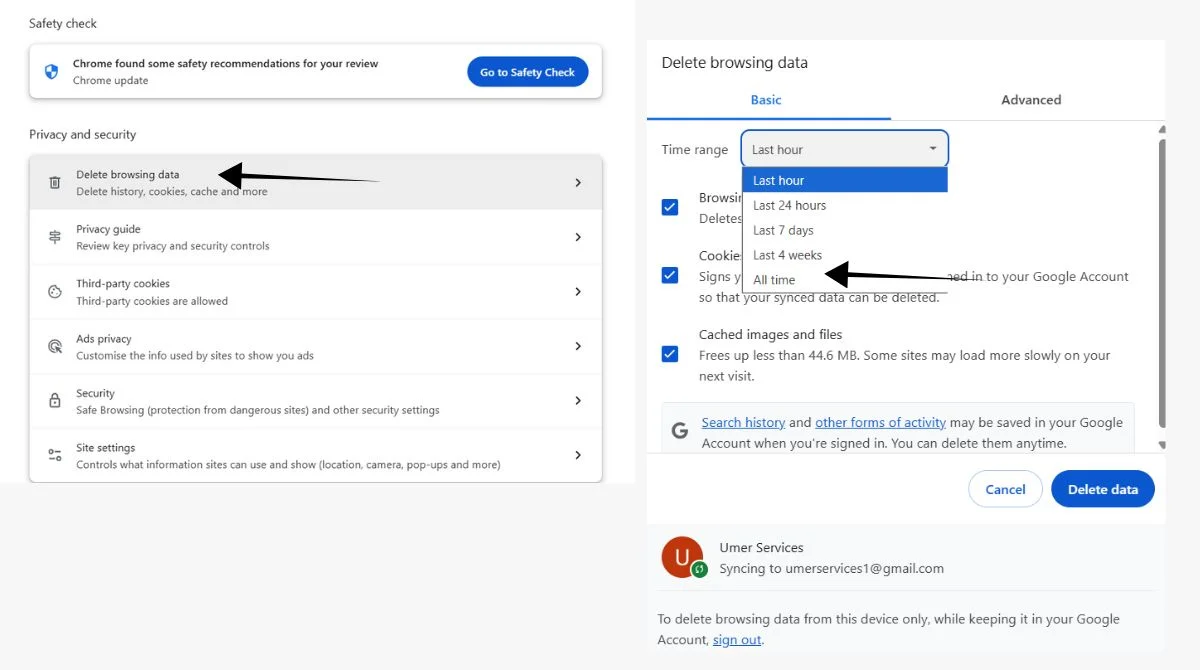Choose Last 24 hours option

click(x=845, y=205)
